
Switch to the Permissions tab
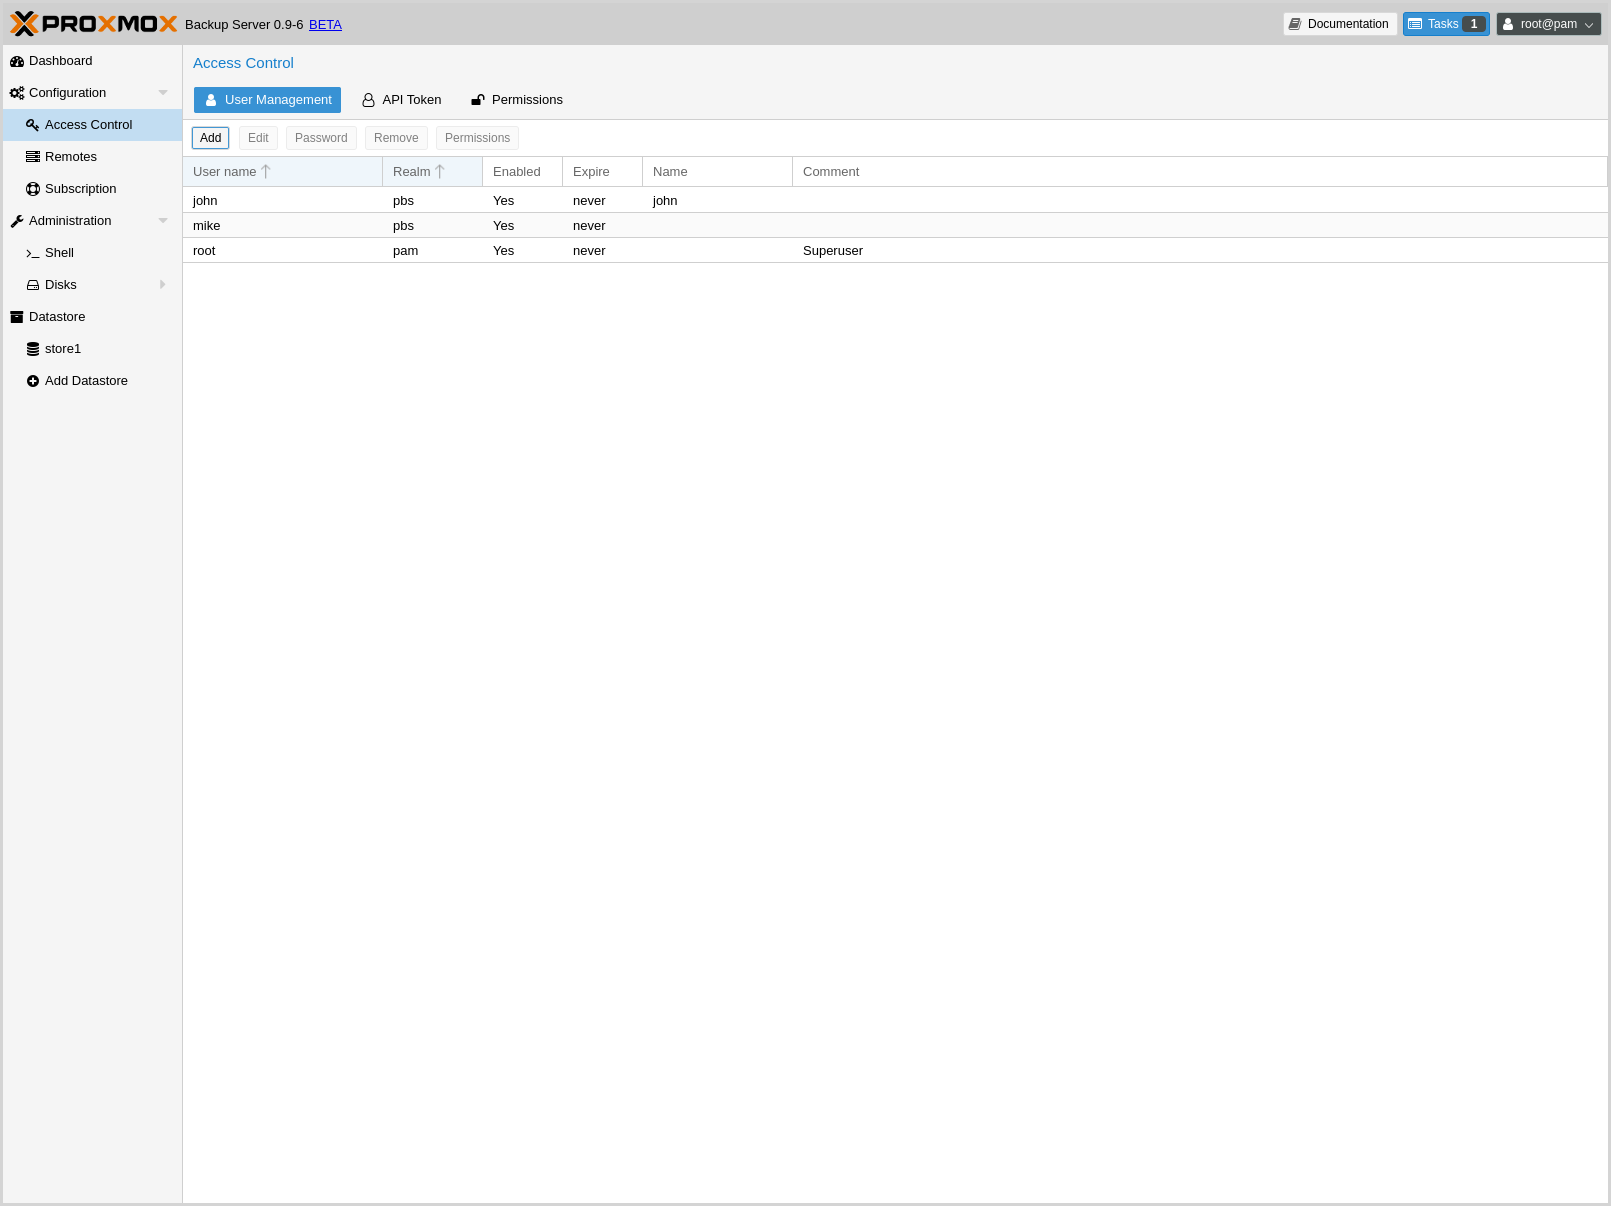517,100
